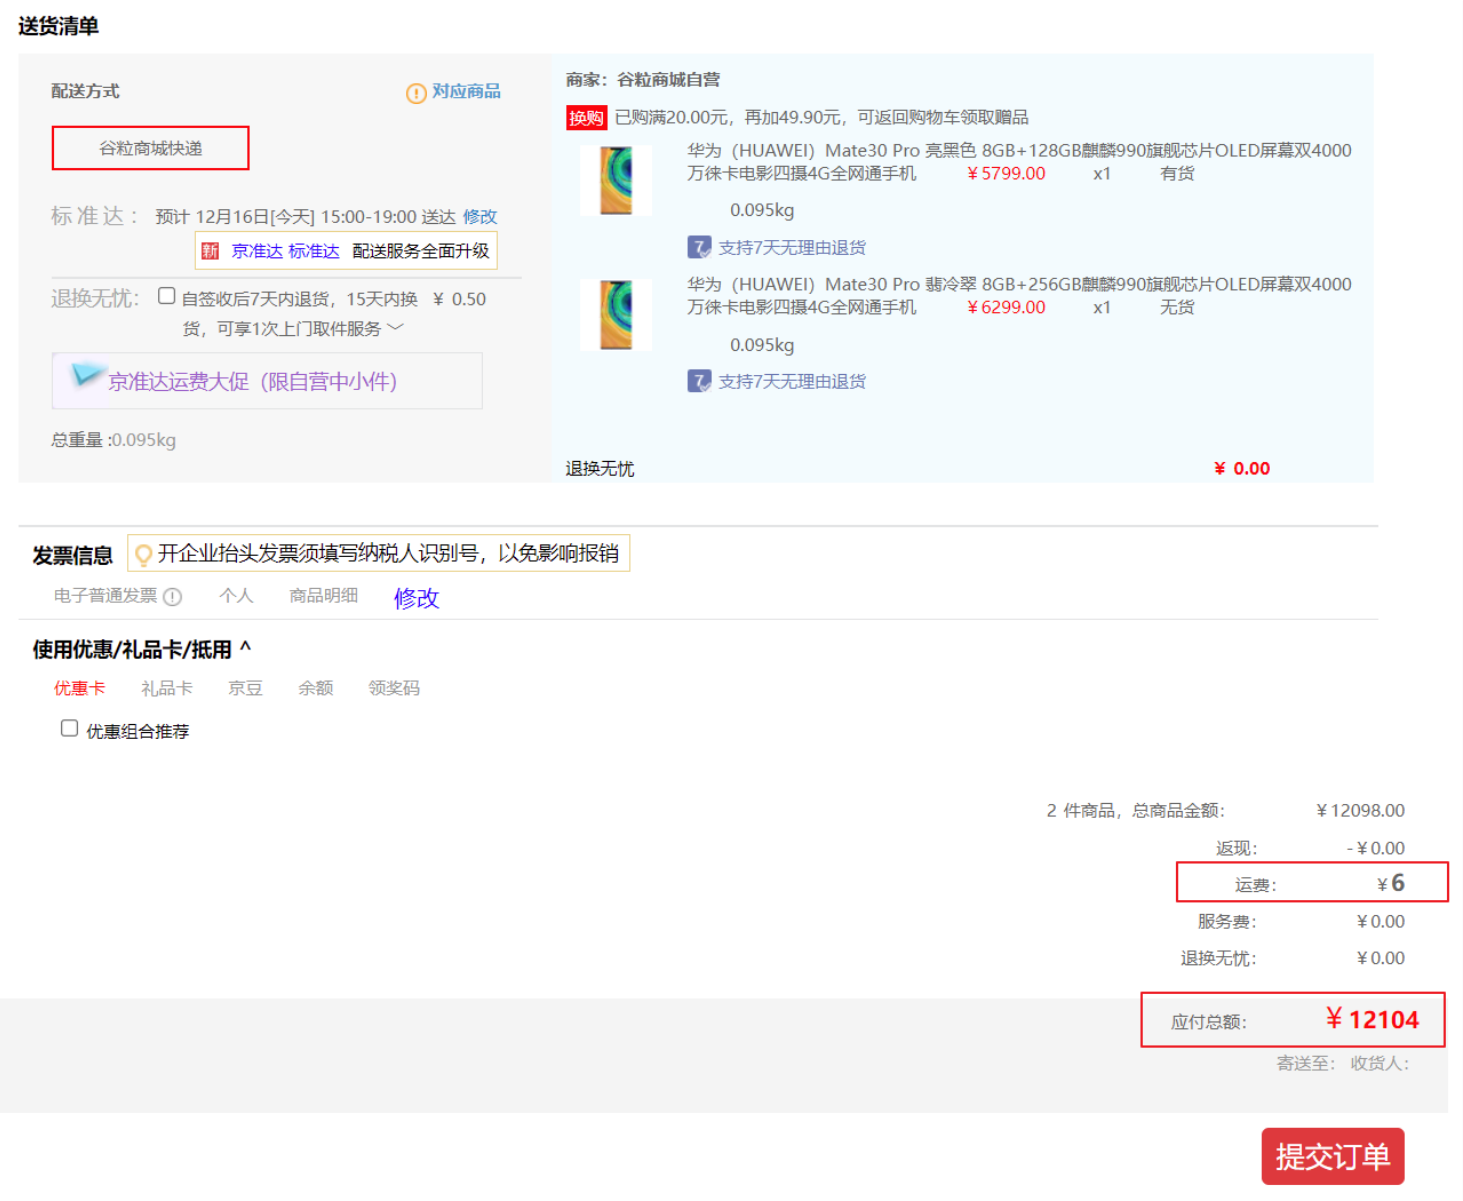The height and width of the screenshot is (1201, 1463).
Task: Switch to the 礼品卡 tab
Action: click(x=167, y=688)
